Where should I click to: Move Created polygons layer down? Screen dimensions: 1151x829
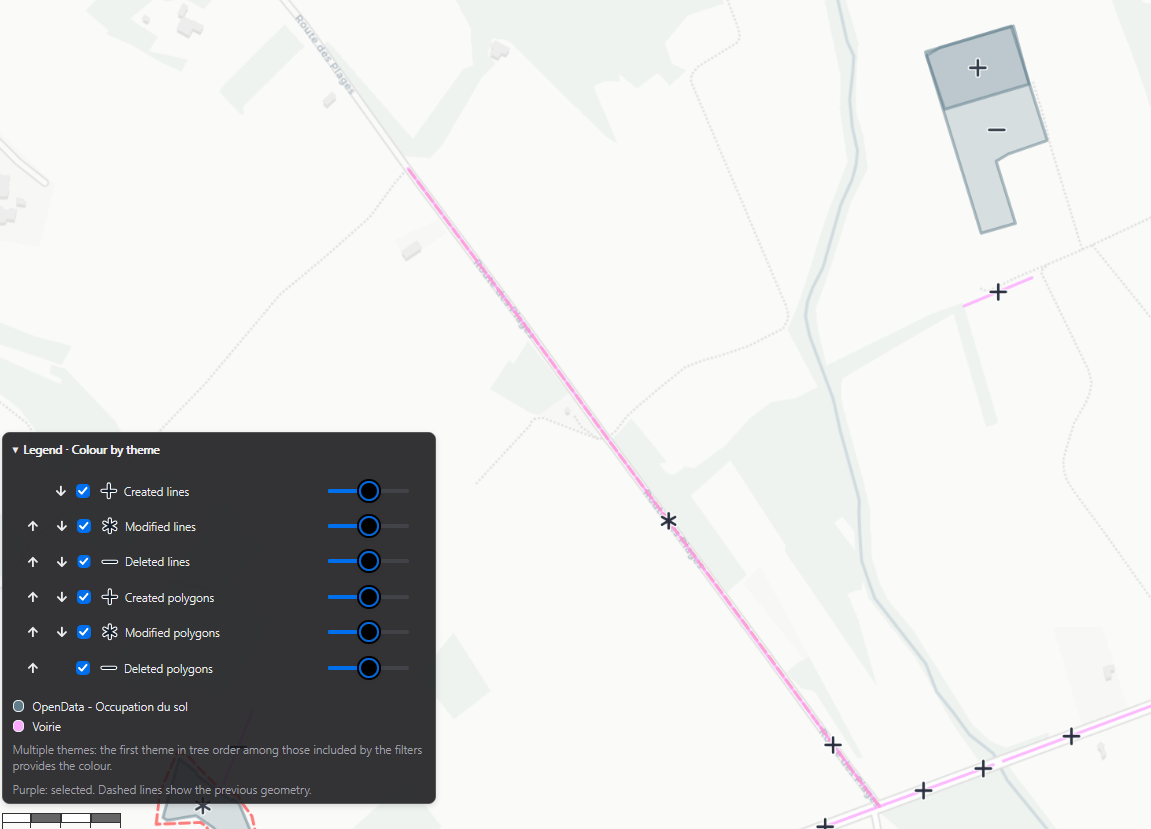click(x=62, y=597)
